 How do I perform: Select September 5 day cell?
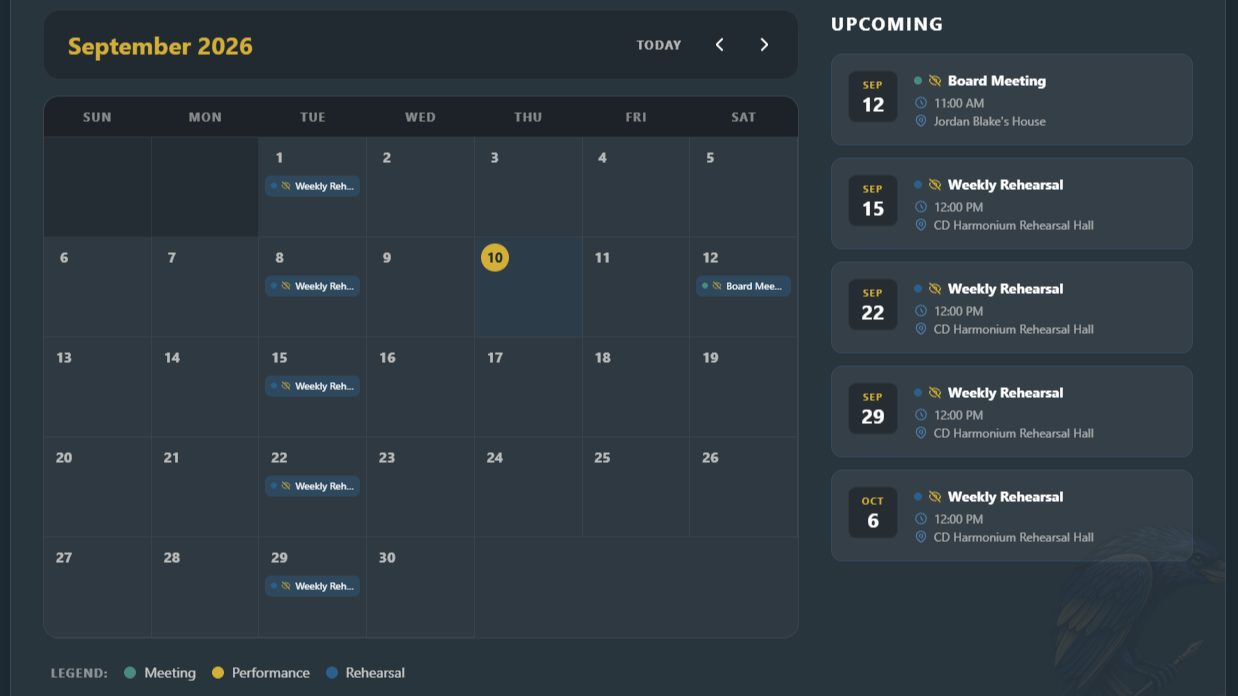(x=743, y=187)
